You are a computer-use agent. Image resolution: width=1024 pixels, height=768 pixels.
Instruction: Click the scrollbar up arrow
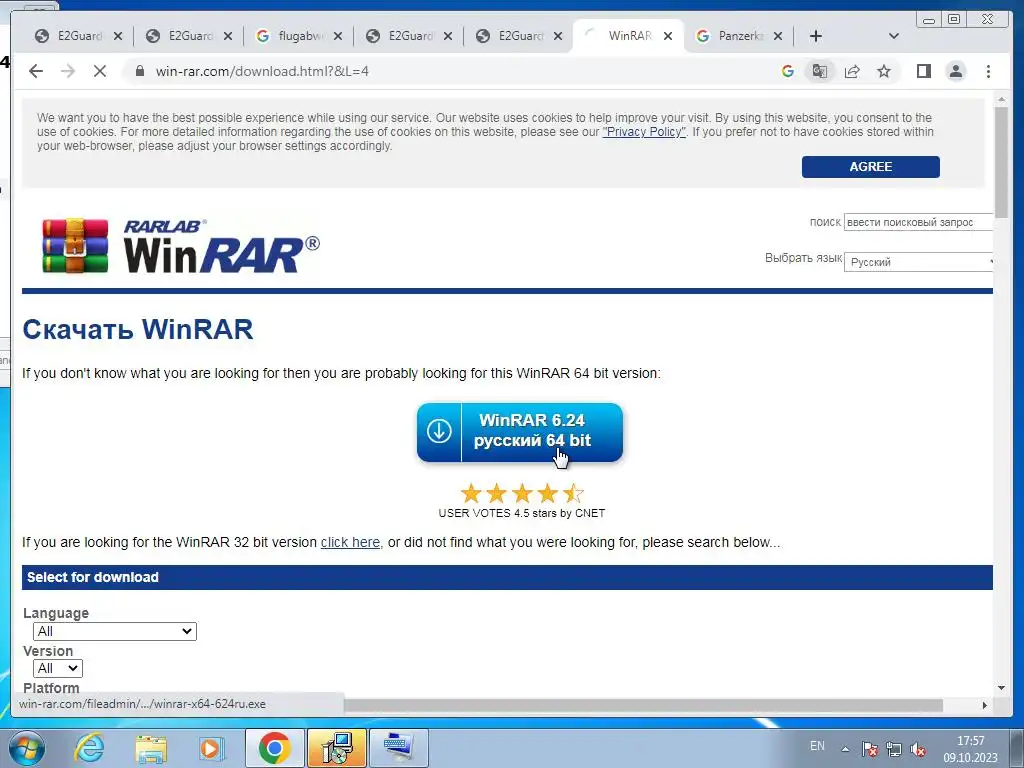(1001, 99)
